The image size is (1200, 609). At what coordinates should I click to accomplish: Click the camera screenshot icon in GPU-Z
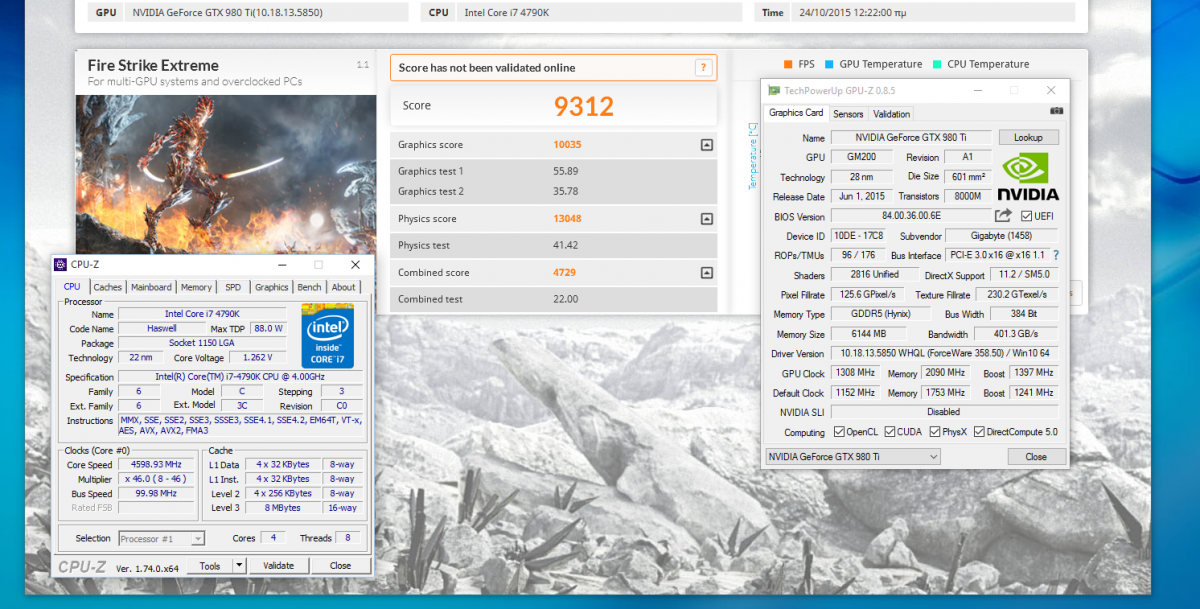pyautogui.click(x=1056, y=113)
